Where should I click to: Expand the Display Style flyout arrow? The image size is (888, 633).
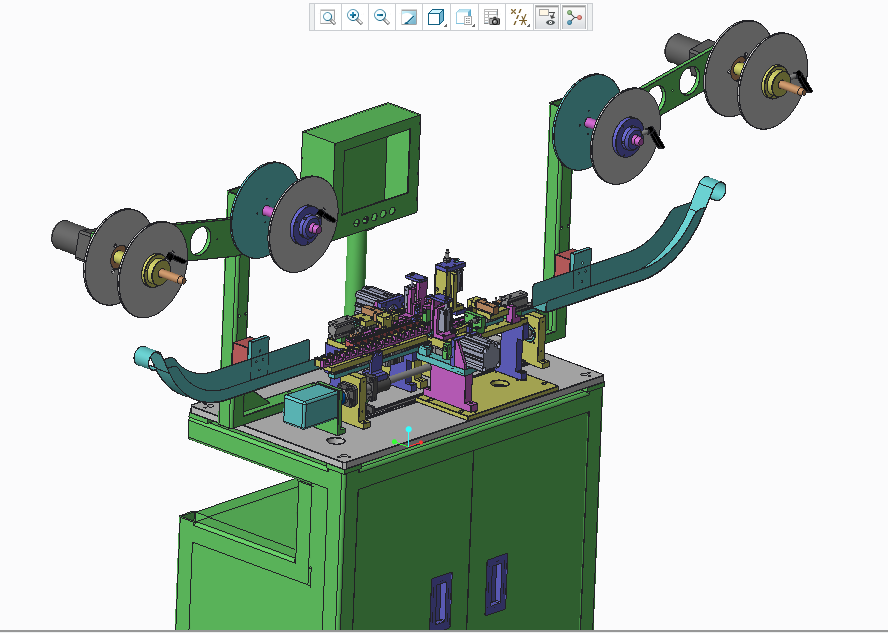pos(444,24)
